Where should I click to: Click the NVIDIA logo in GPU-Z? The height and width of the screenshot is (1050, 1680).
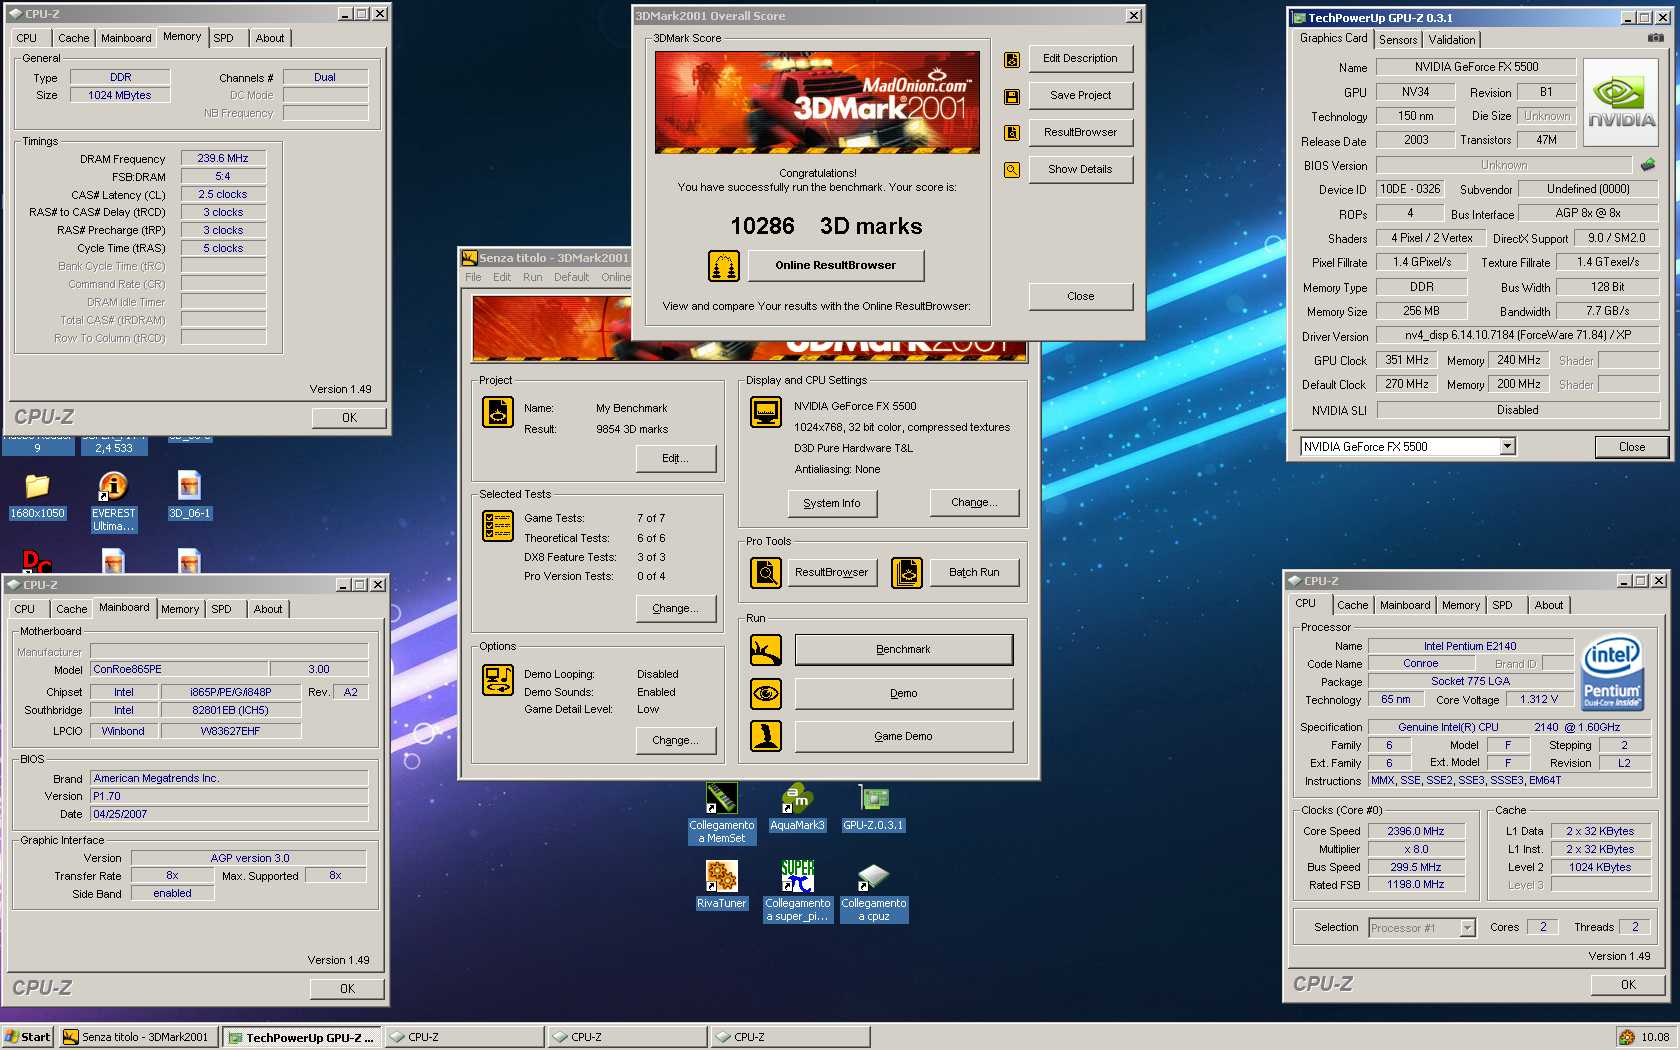[x=1621, y=104]
